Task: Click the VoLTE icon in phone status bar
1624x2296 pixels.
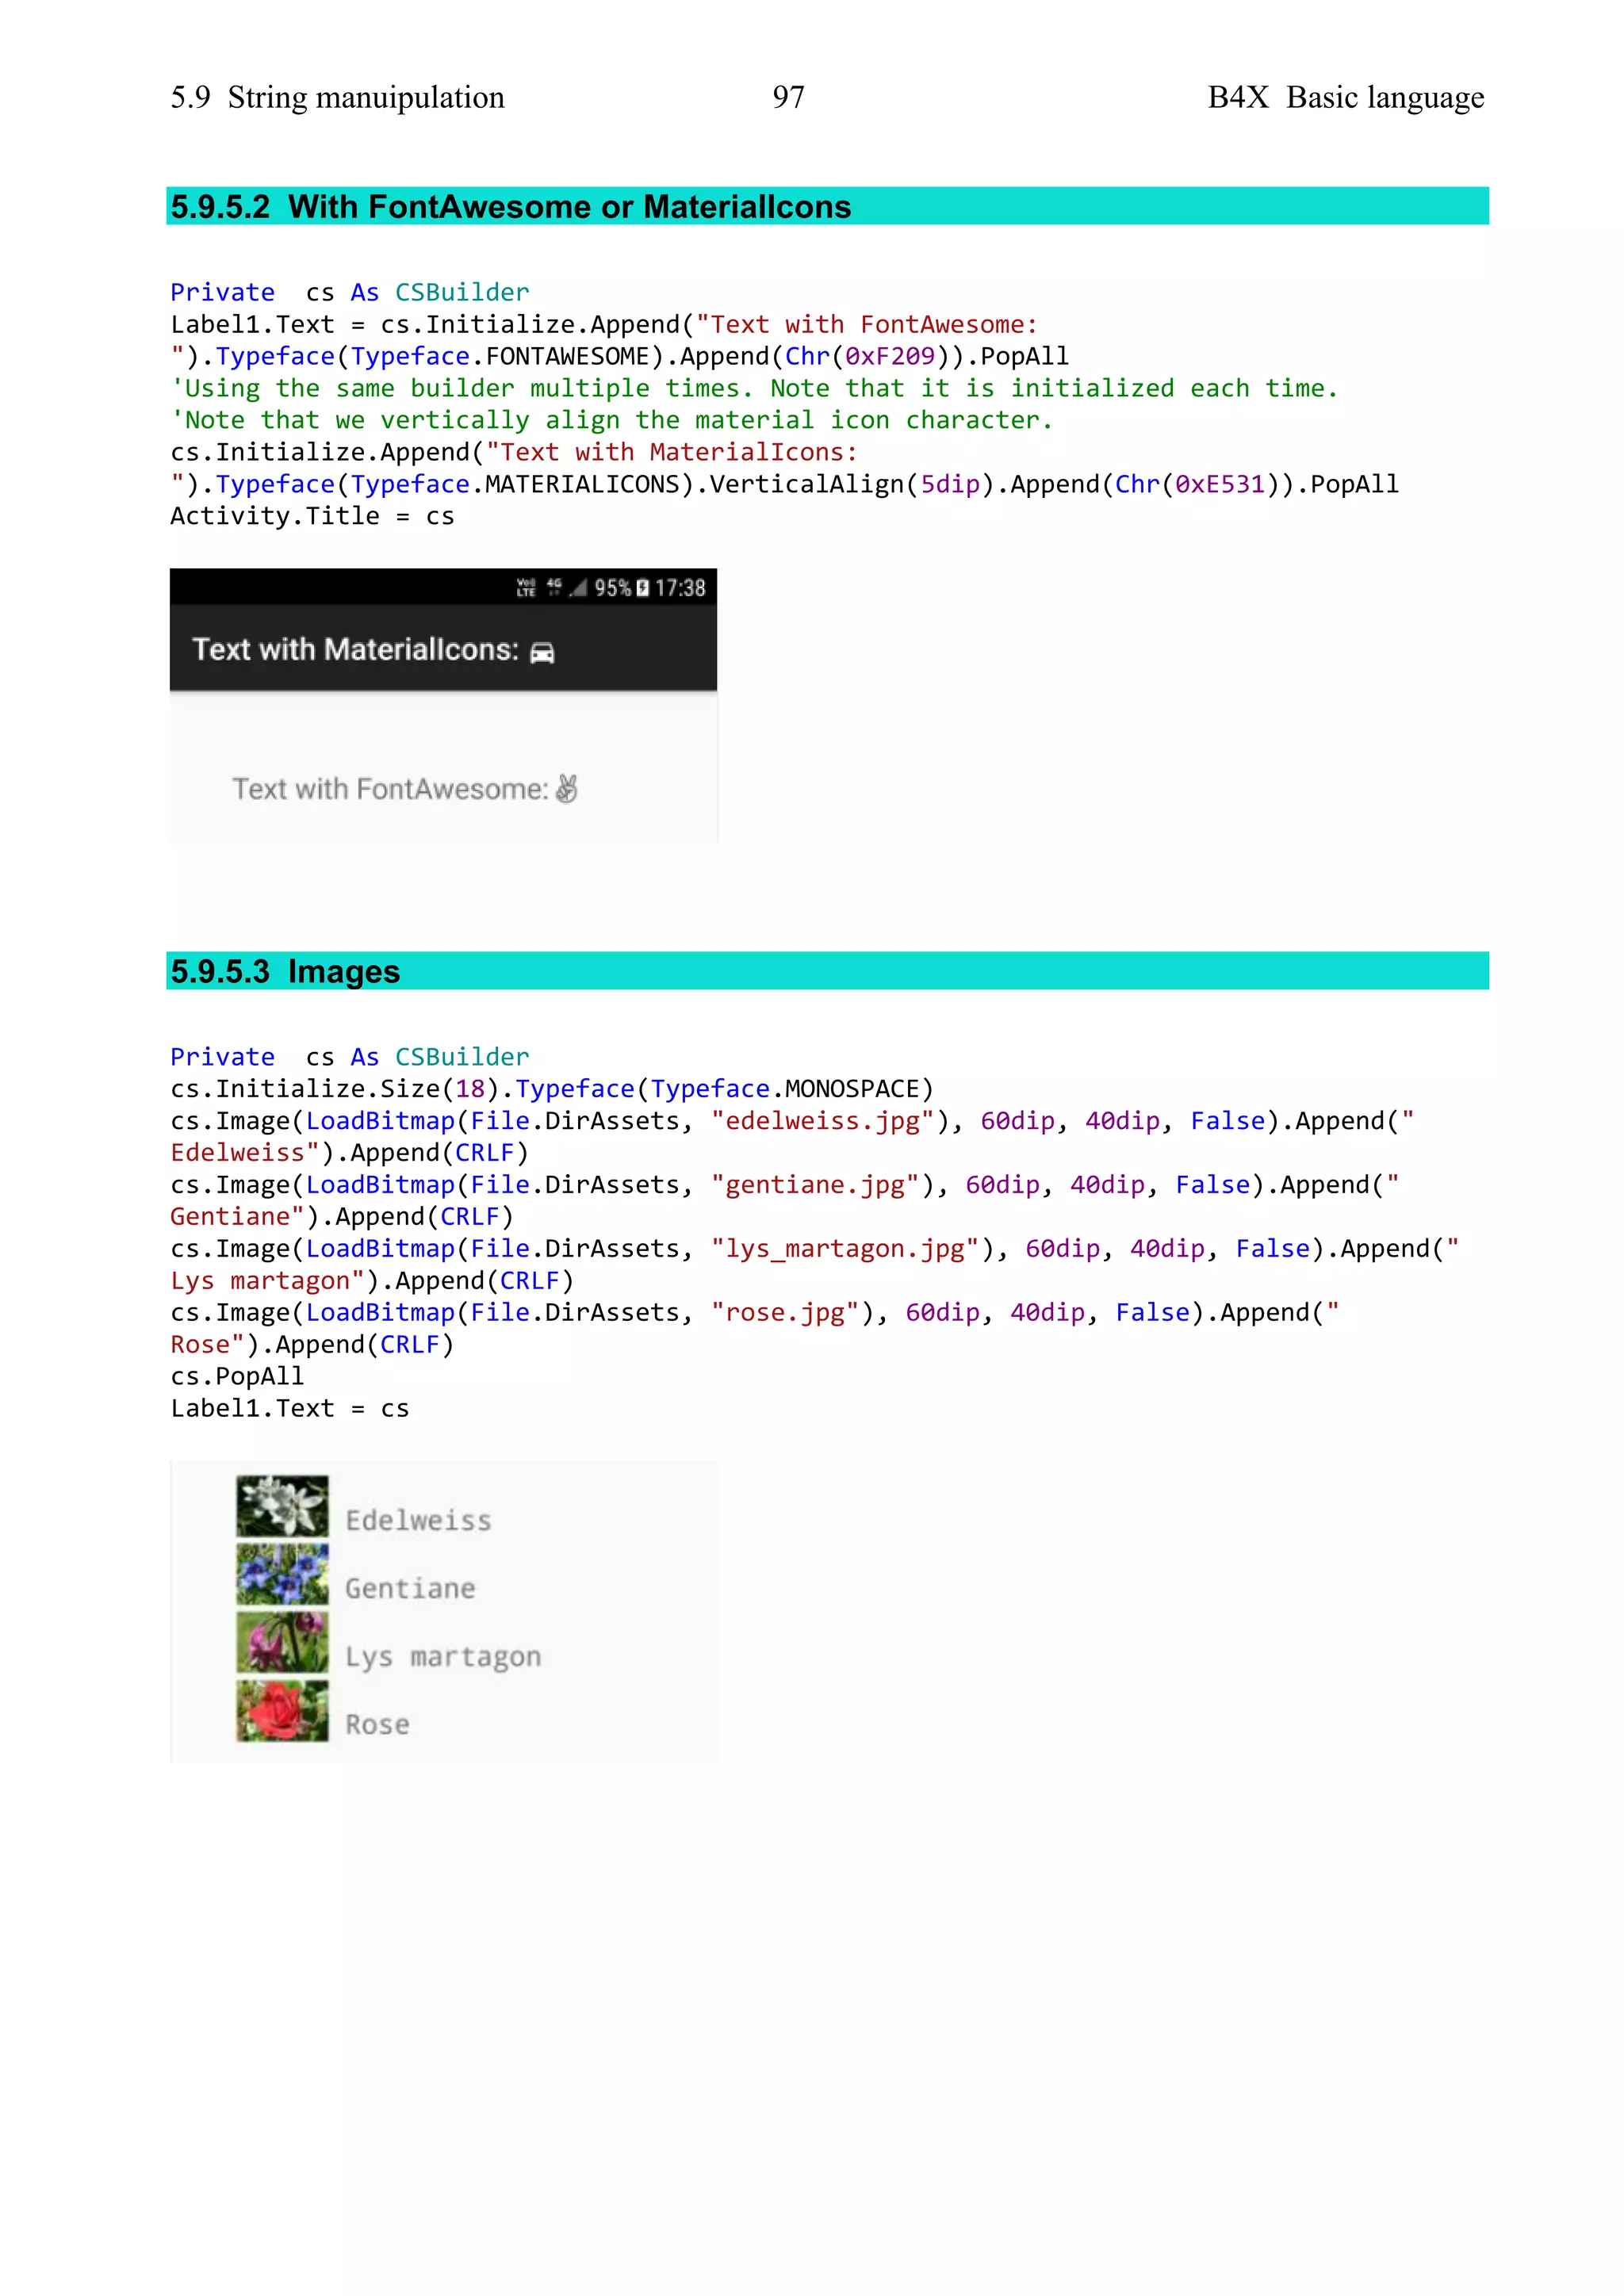Action: 526,588
